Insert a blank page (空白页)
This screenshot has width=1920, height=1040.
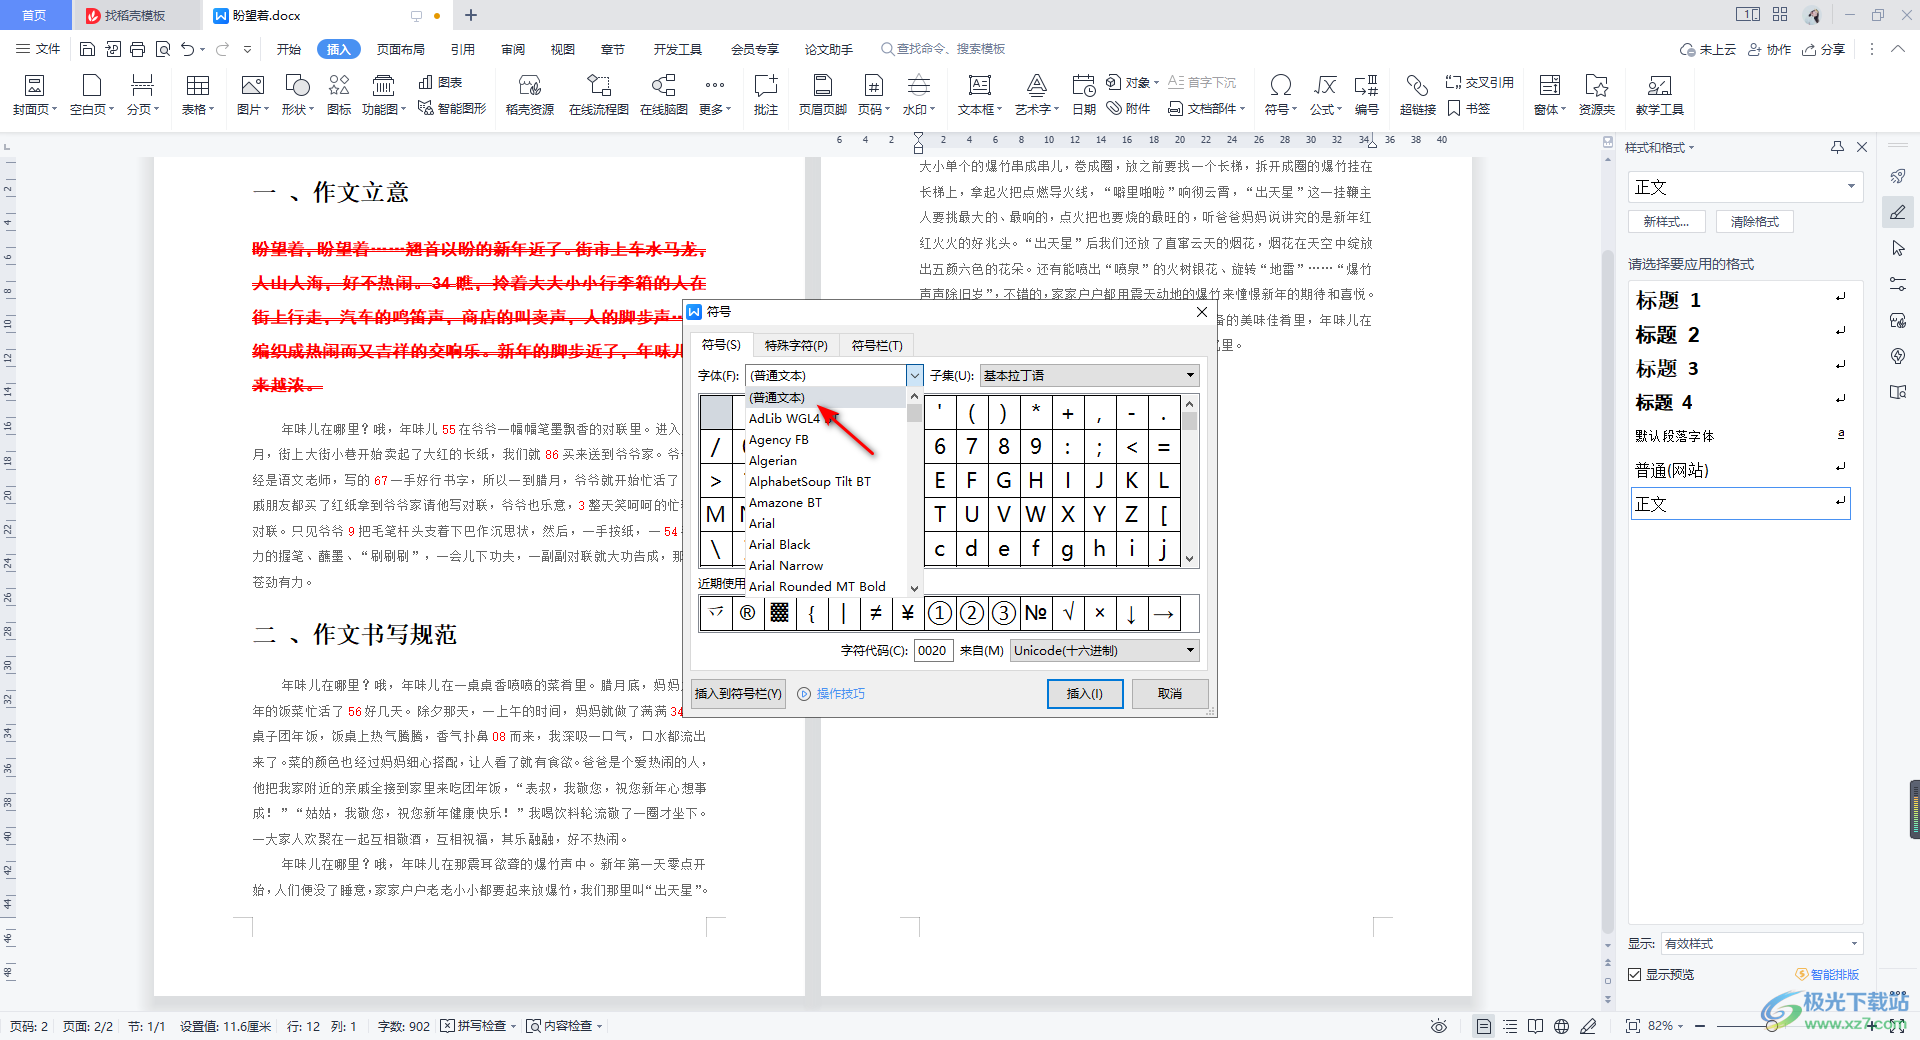(x=92, y=95)
